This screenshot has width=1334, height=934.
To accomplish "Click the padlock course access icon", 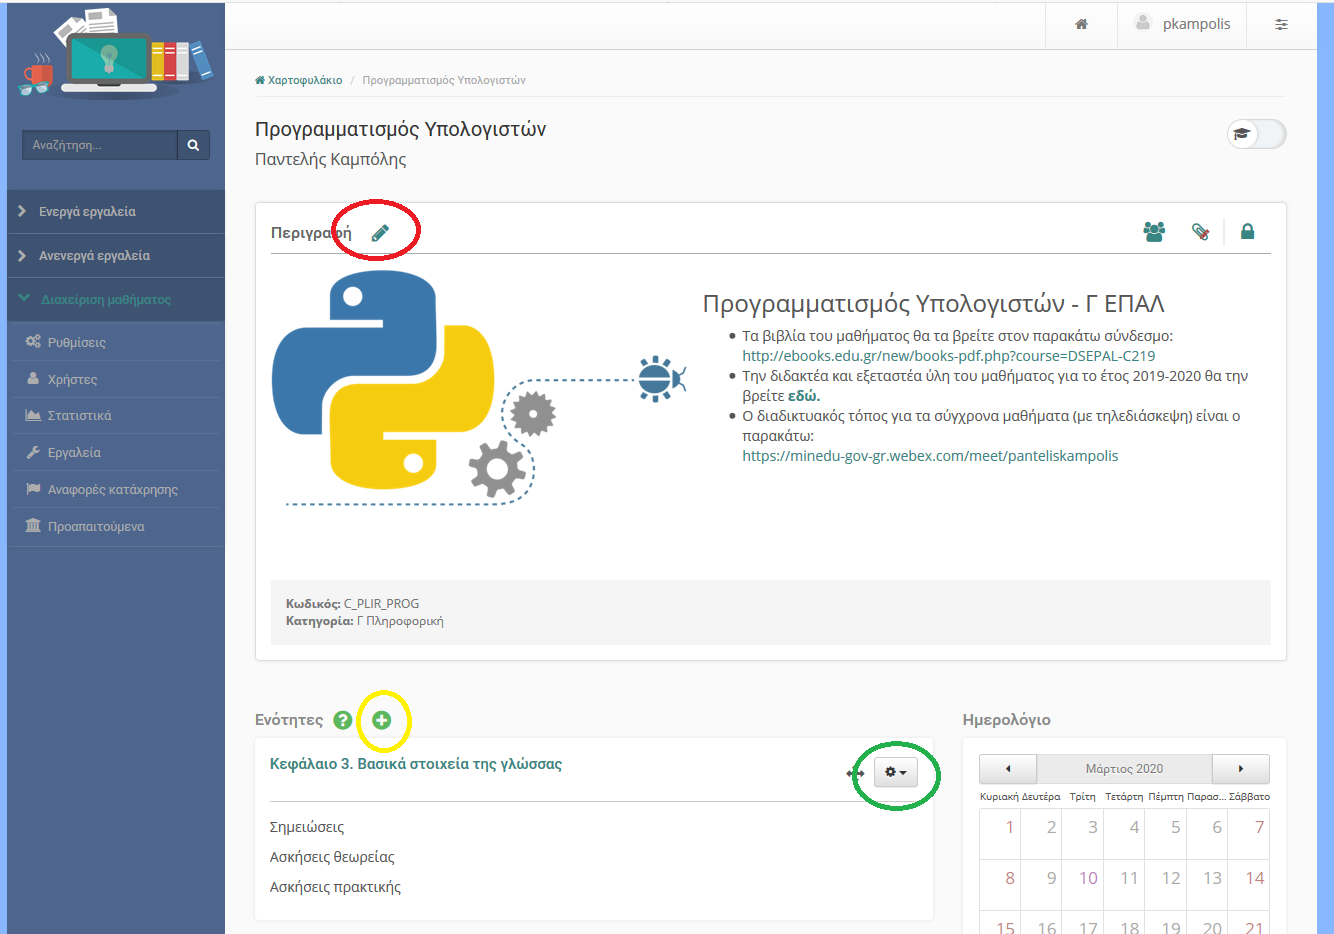I will (x=1247, y=232).
